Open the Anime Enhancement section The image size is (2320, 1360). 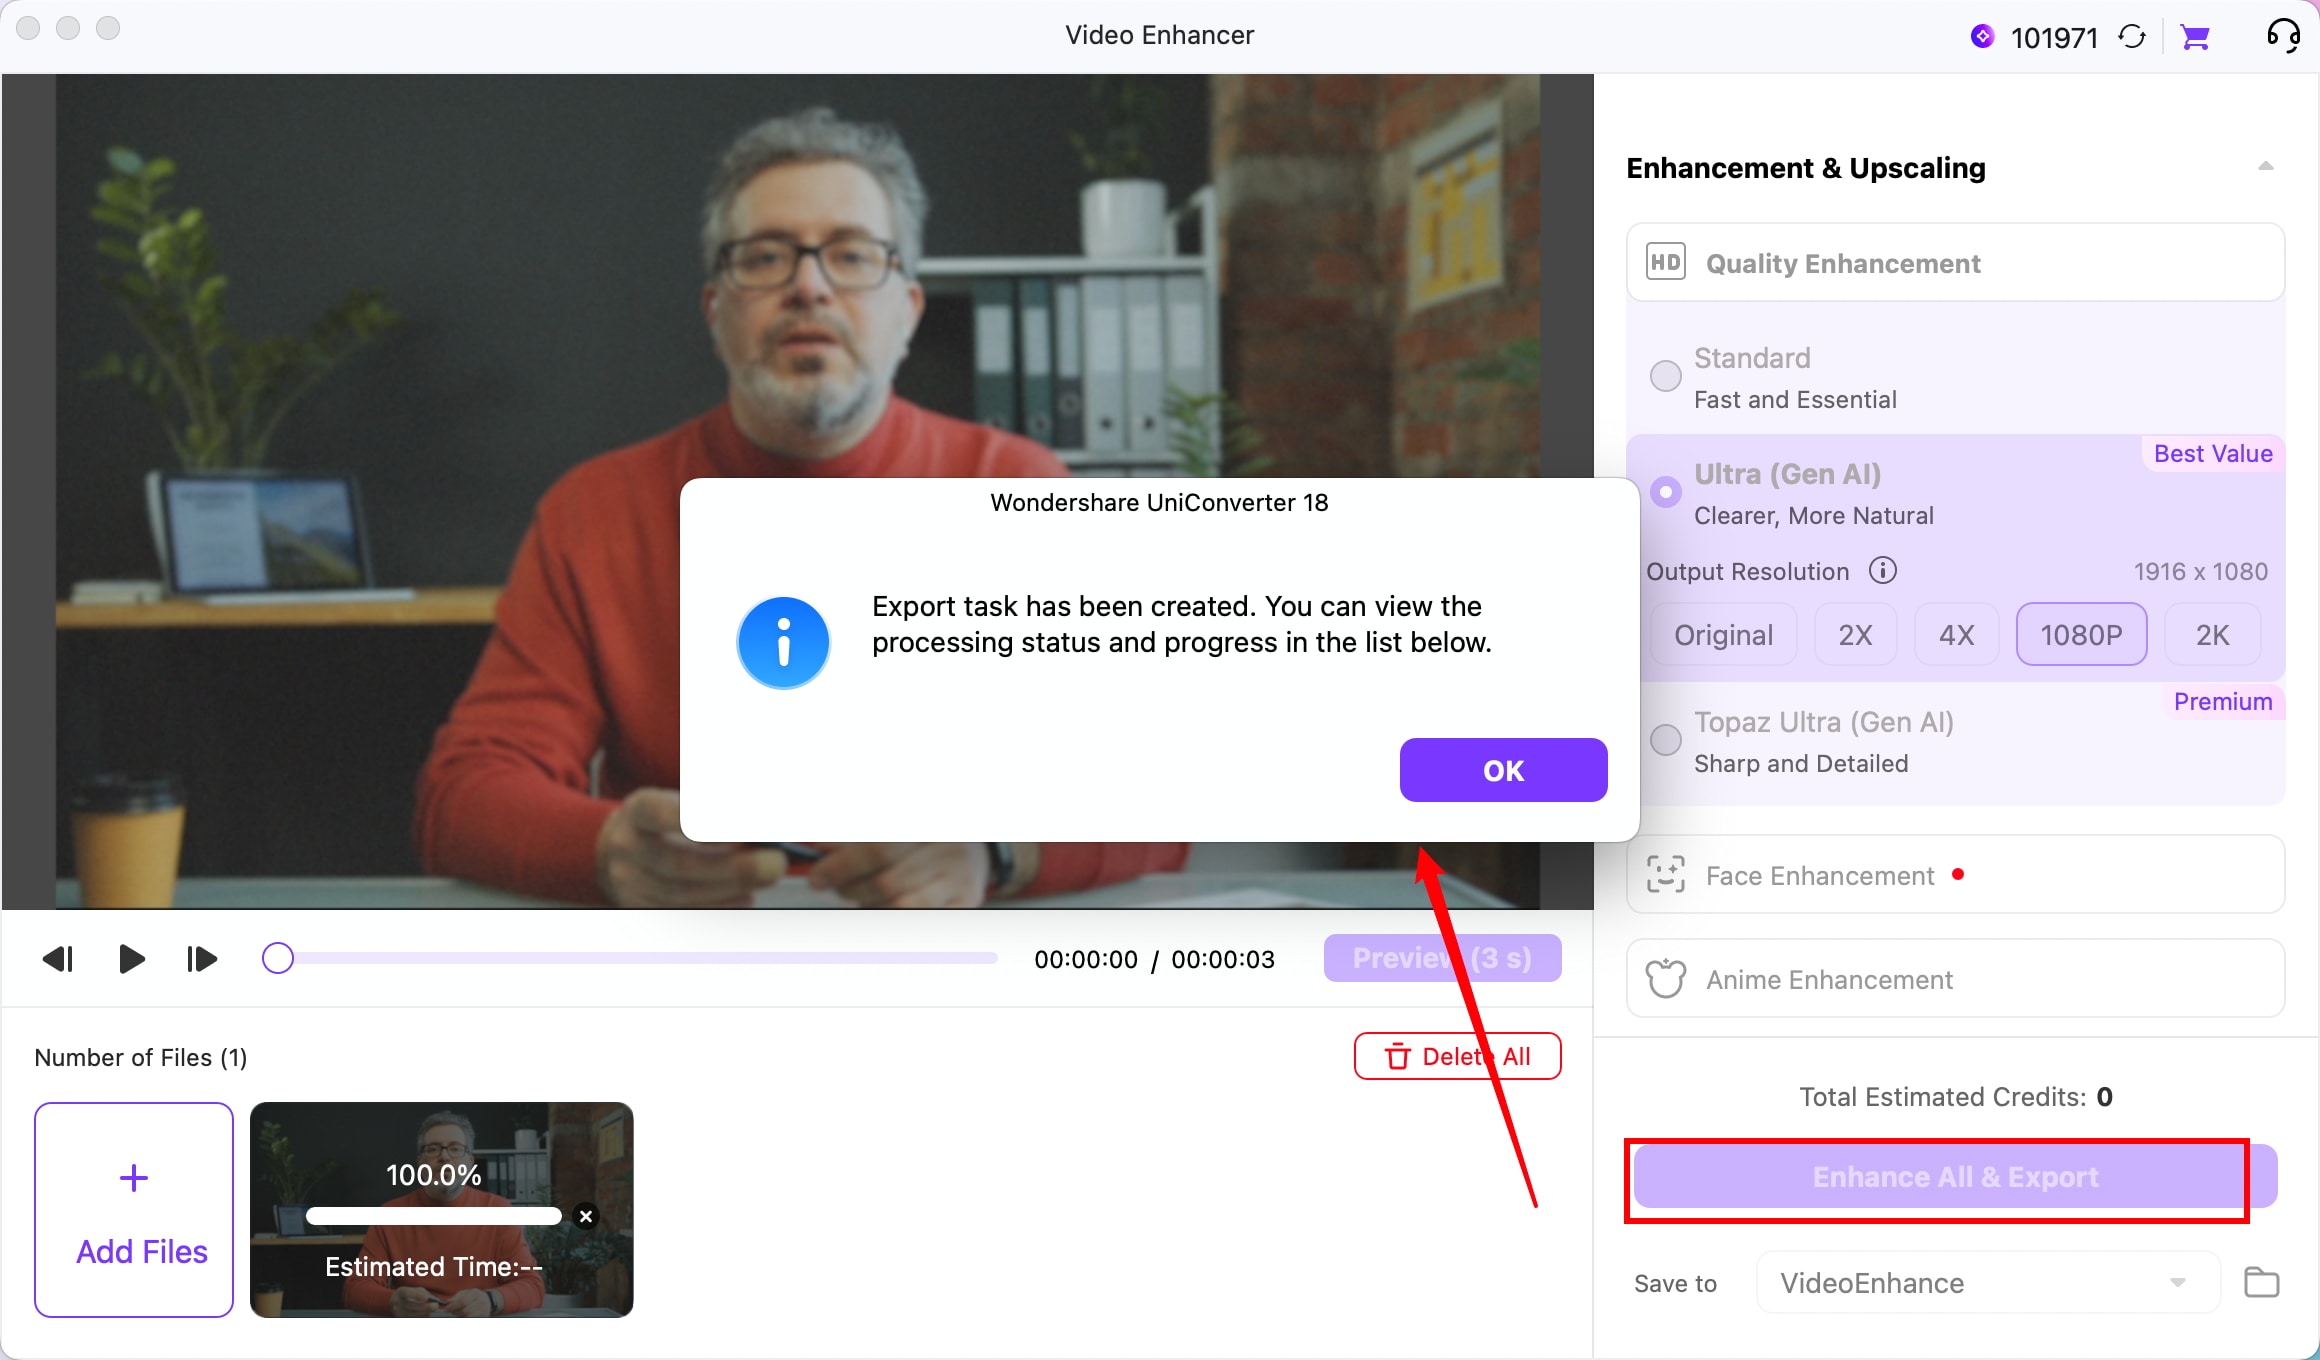(x=1955, y=979)
